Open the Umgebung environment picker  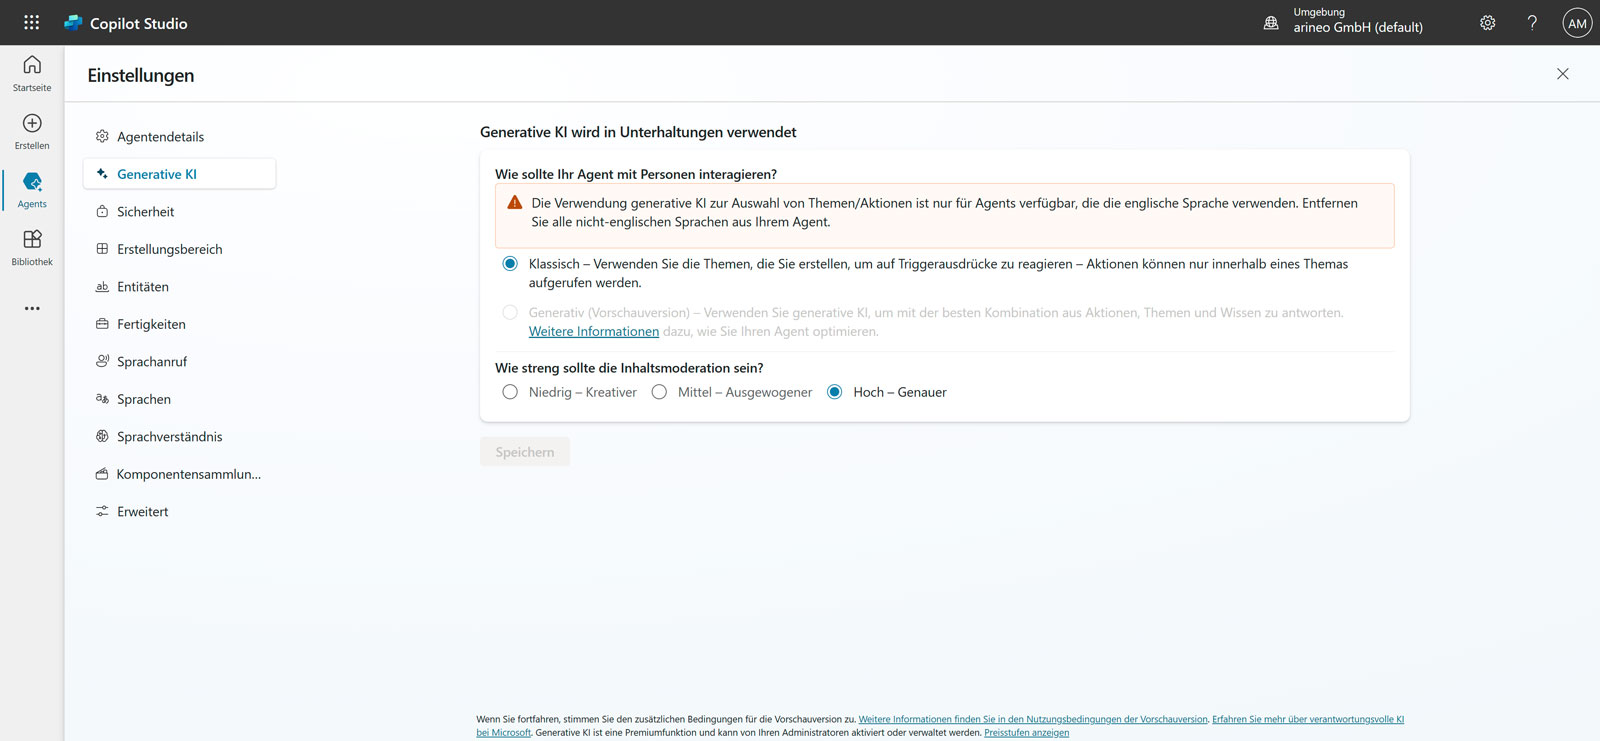pos(1343,21)
